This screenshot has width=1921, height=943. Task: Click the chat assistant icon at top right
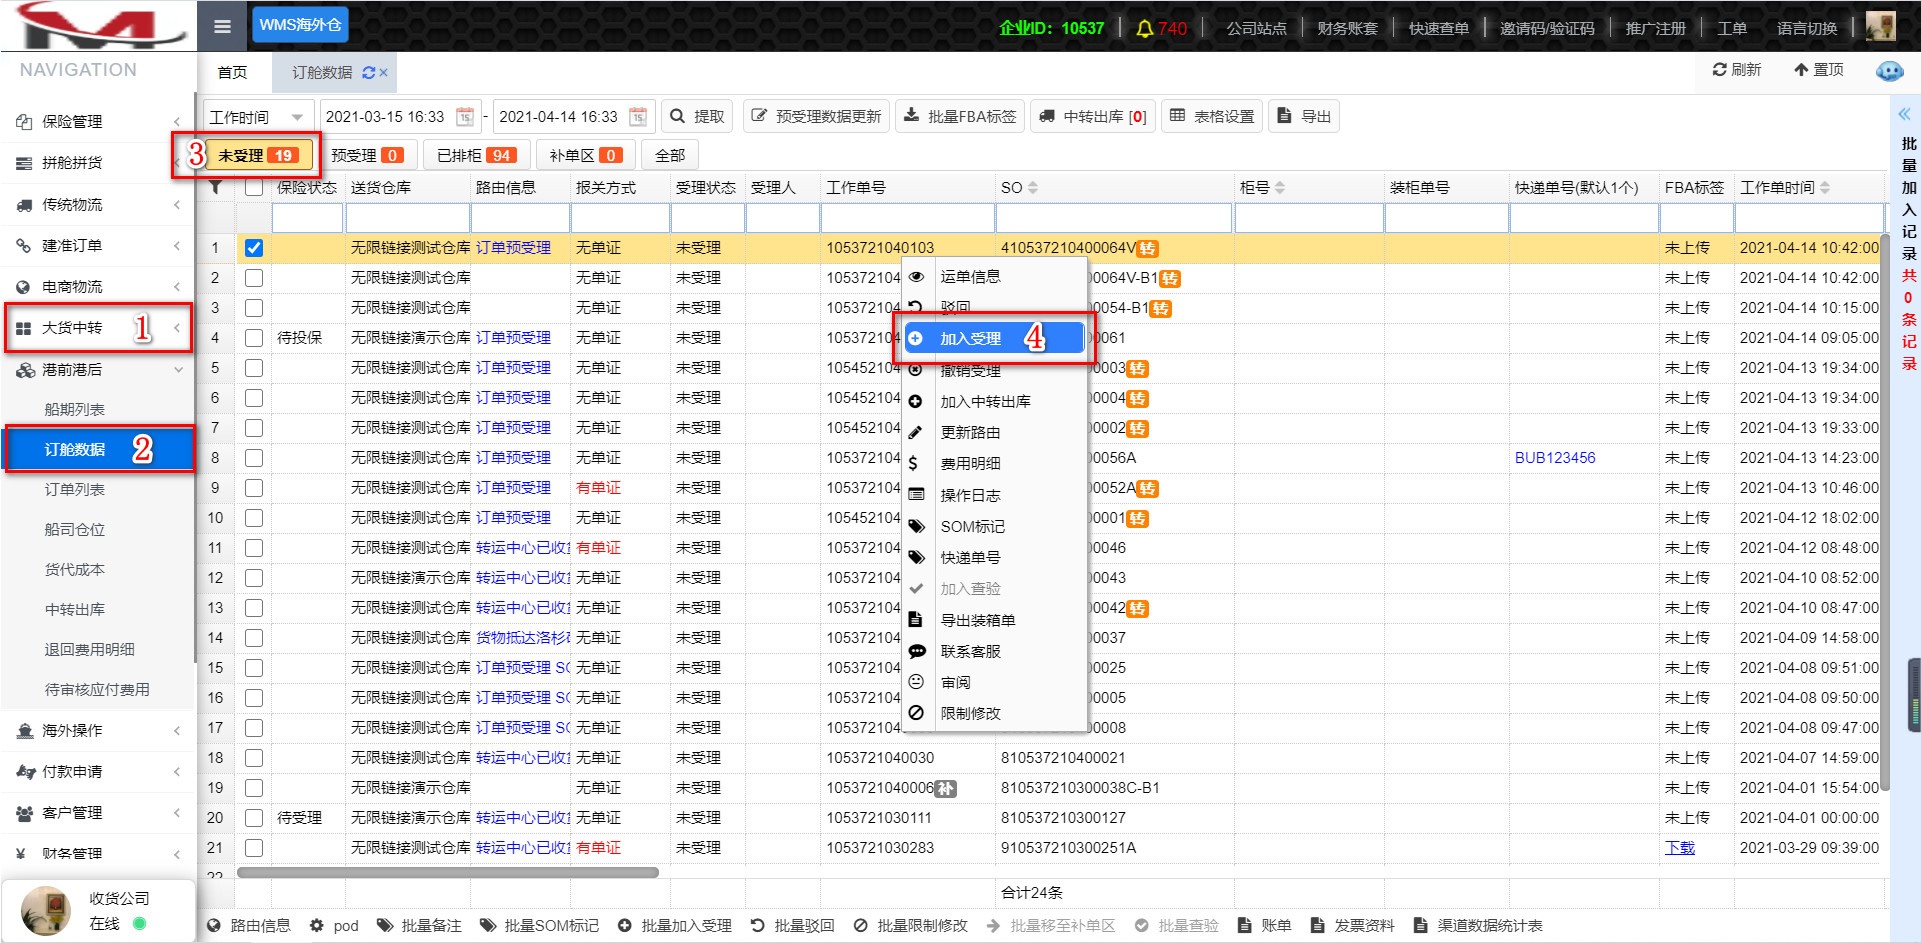pos(1889,71)
